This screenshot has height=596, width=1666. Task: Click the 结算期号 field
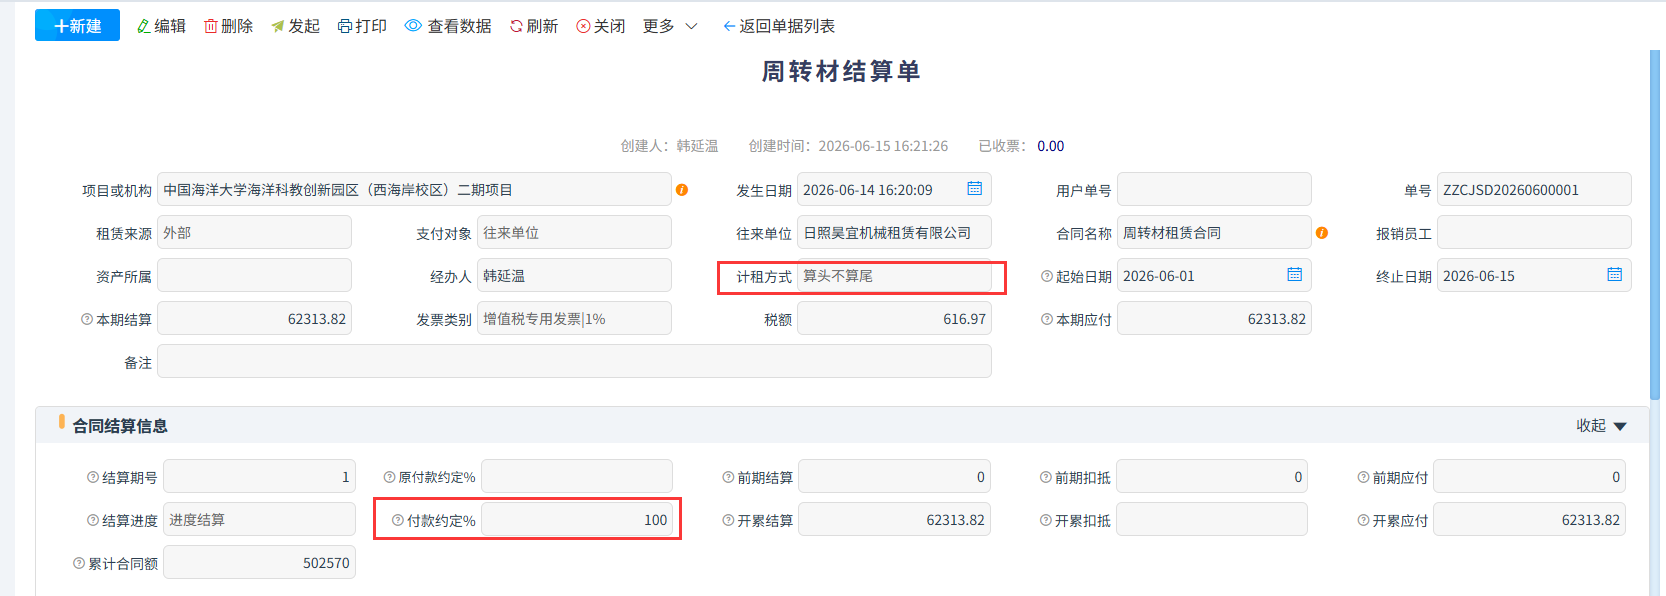coord(259,476)
